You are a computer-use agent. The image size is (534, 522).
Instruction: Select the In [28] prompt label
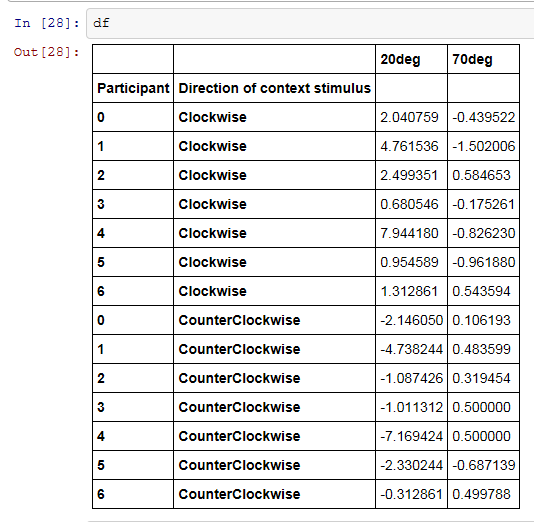point(47,23)
